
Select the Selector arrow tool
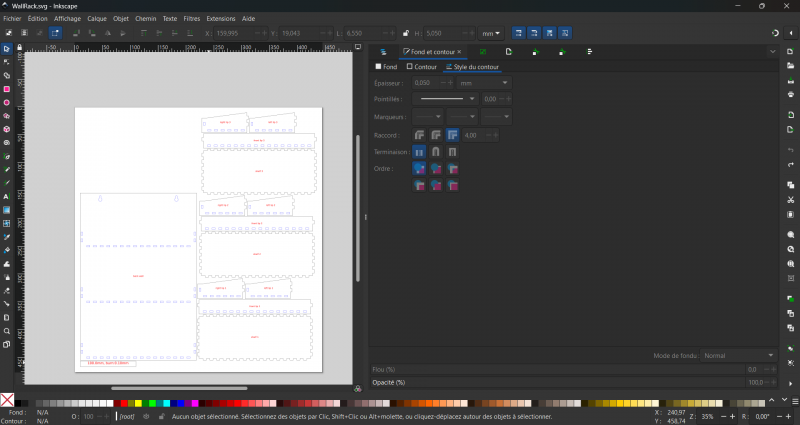point(6,48)
